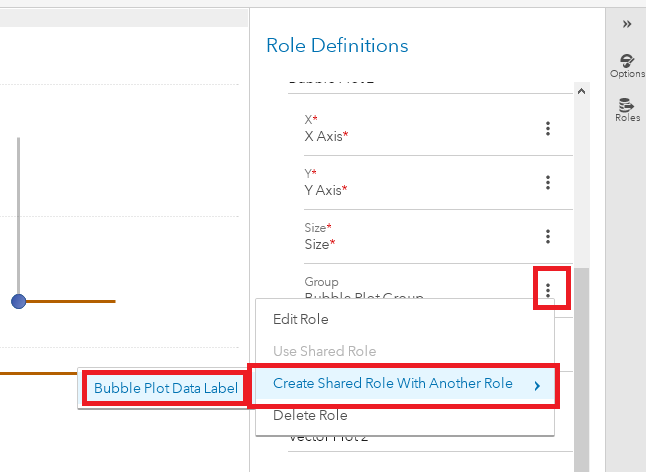This screenshot has width=646, height=472.
Task: Open the Y Axis role three-dot menu
Action: [548, 182]
